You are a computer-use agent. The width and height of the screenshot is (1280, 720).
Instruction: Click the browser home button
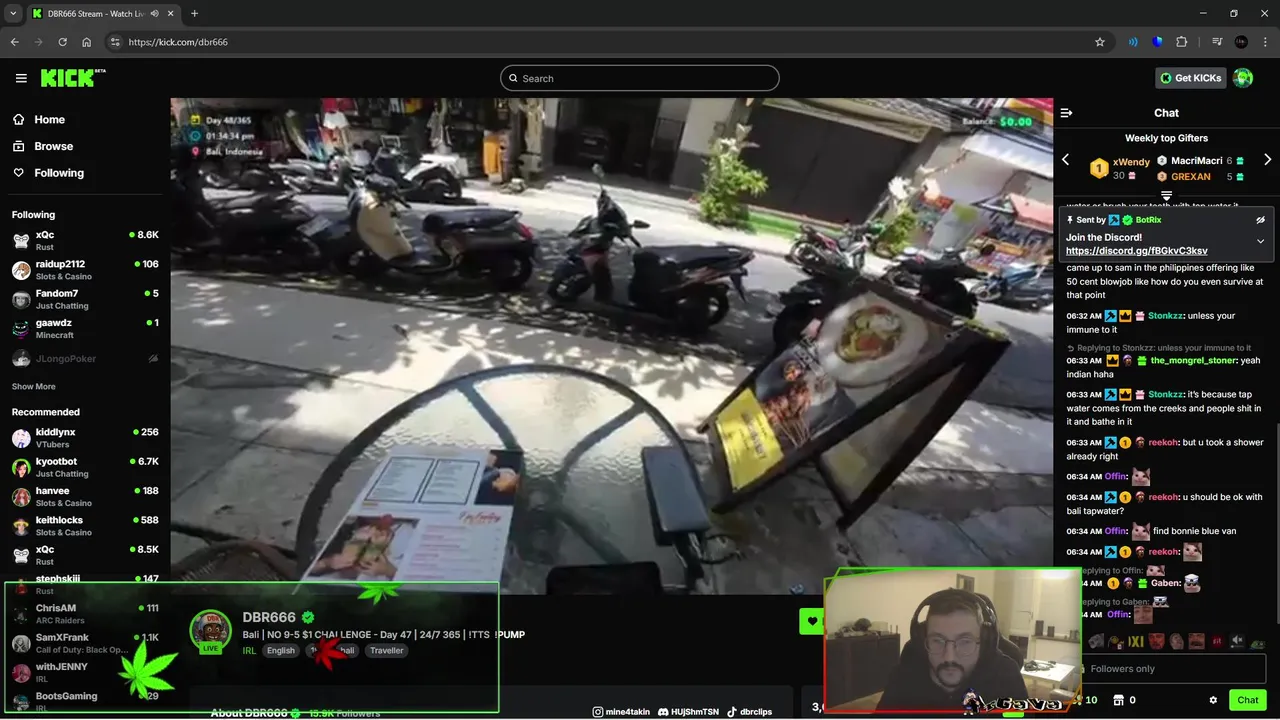[x=87, y=42]
